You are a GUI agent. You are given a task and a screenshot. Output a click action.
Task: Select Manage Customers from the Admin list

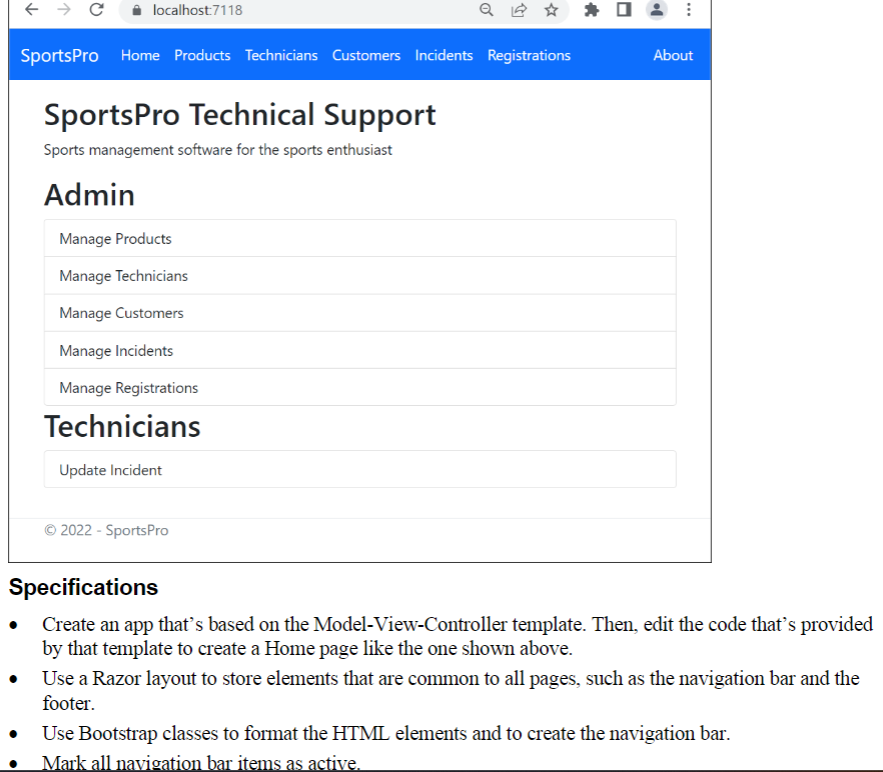click(120, 313)
